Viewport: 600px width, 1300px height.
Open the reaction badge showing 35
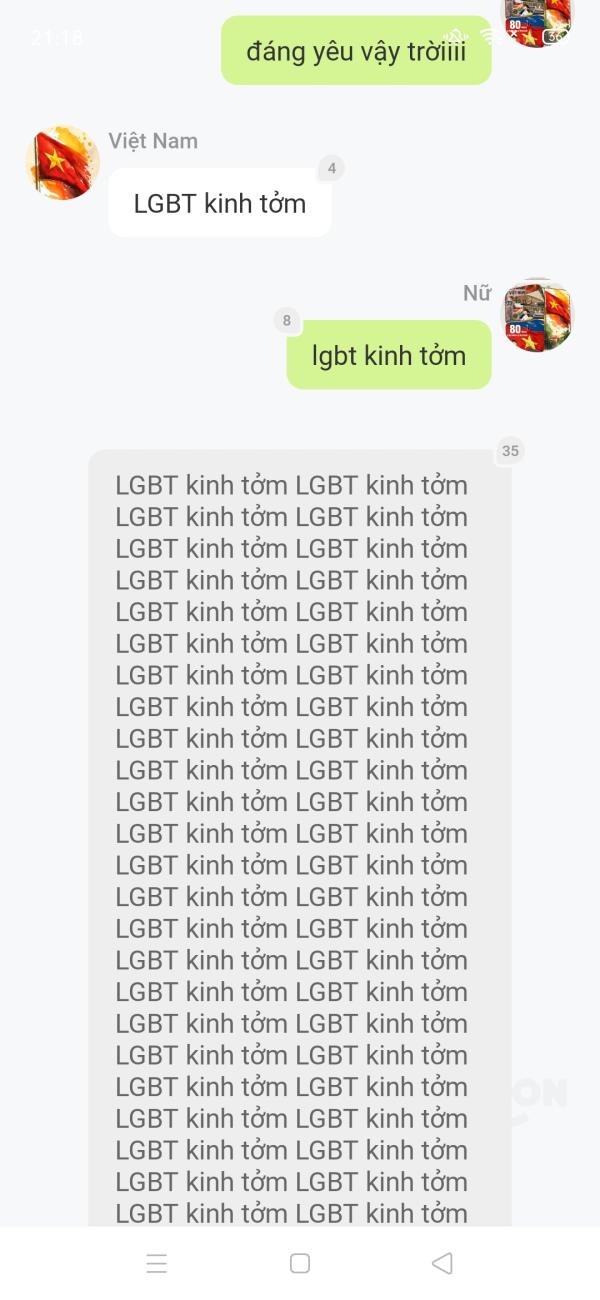point(510,451)
